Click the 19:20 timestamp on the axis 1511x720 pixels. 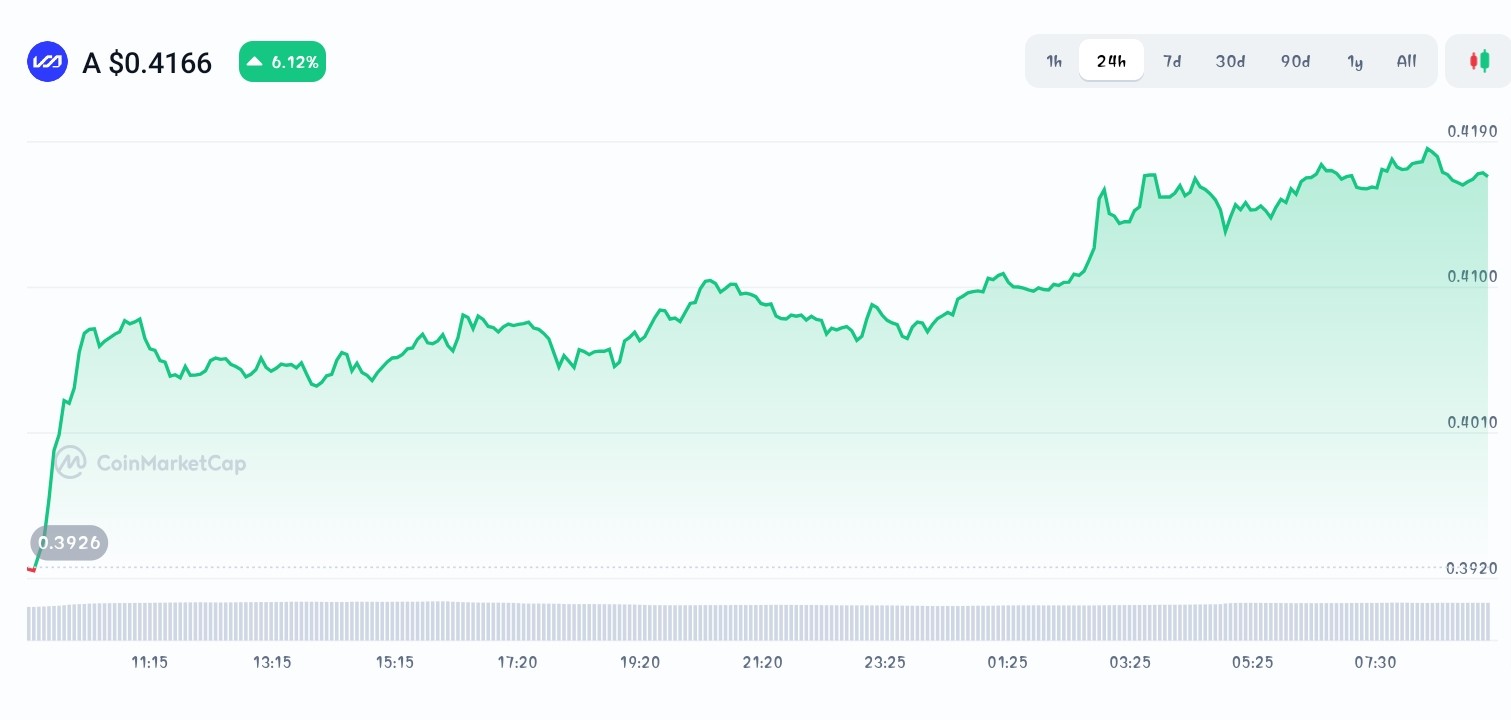640,662
